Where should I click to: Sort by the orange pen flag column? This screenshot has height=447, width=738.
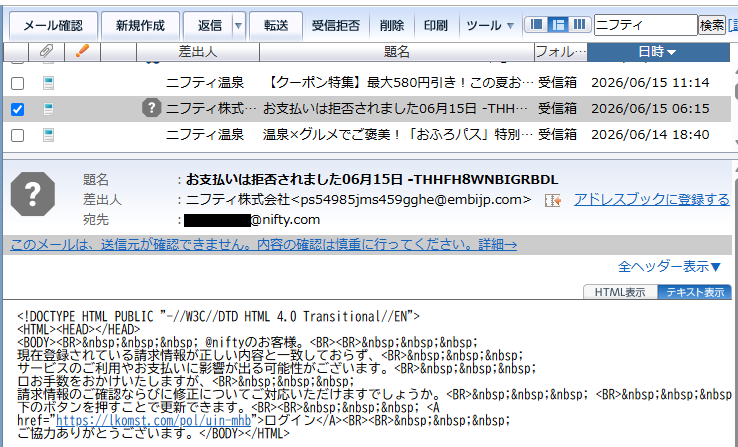point(82,51)
